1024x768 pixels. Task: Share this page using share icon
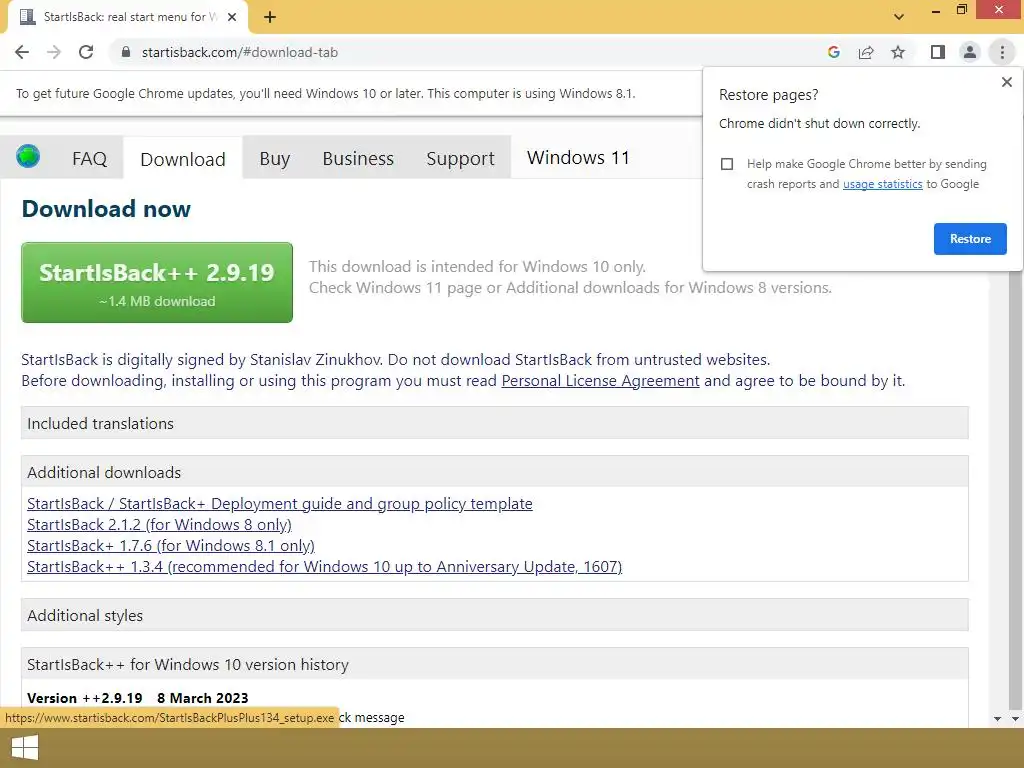(866, 52)
